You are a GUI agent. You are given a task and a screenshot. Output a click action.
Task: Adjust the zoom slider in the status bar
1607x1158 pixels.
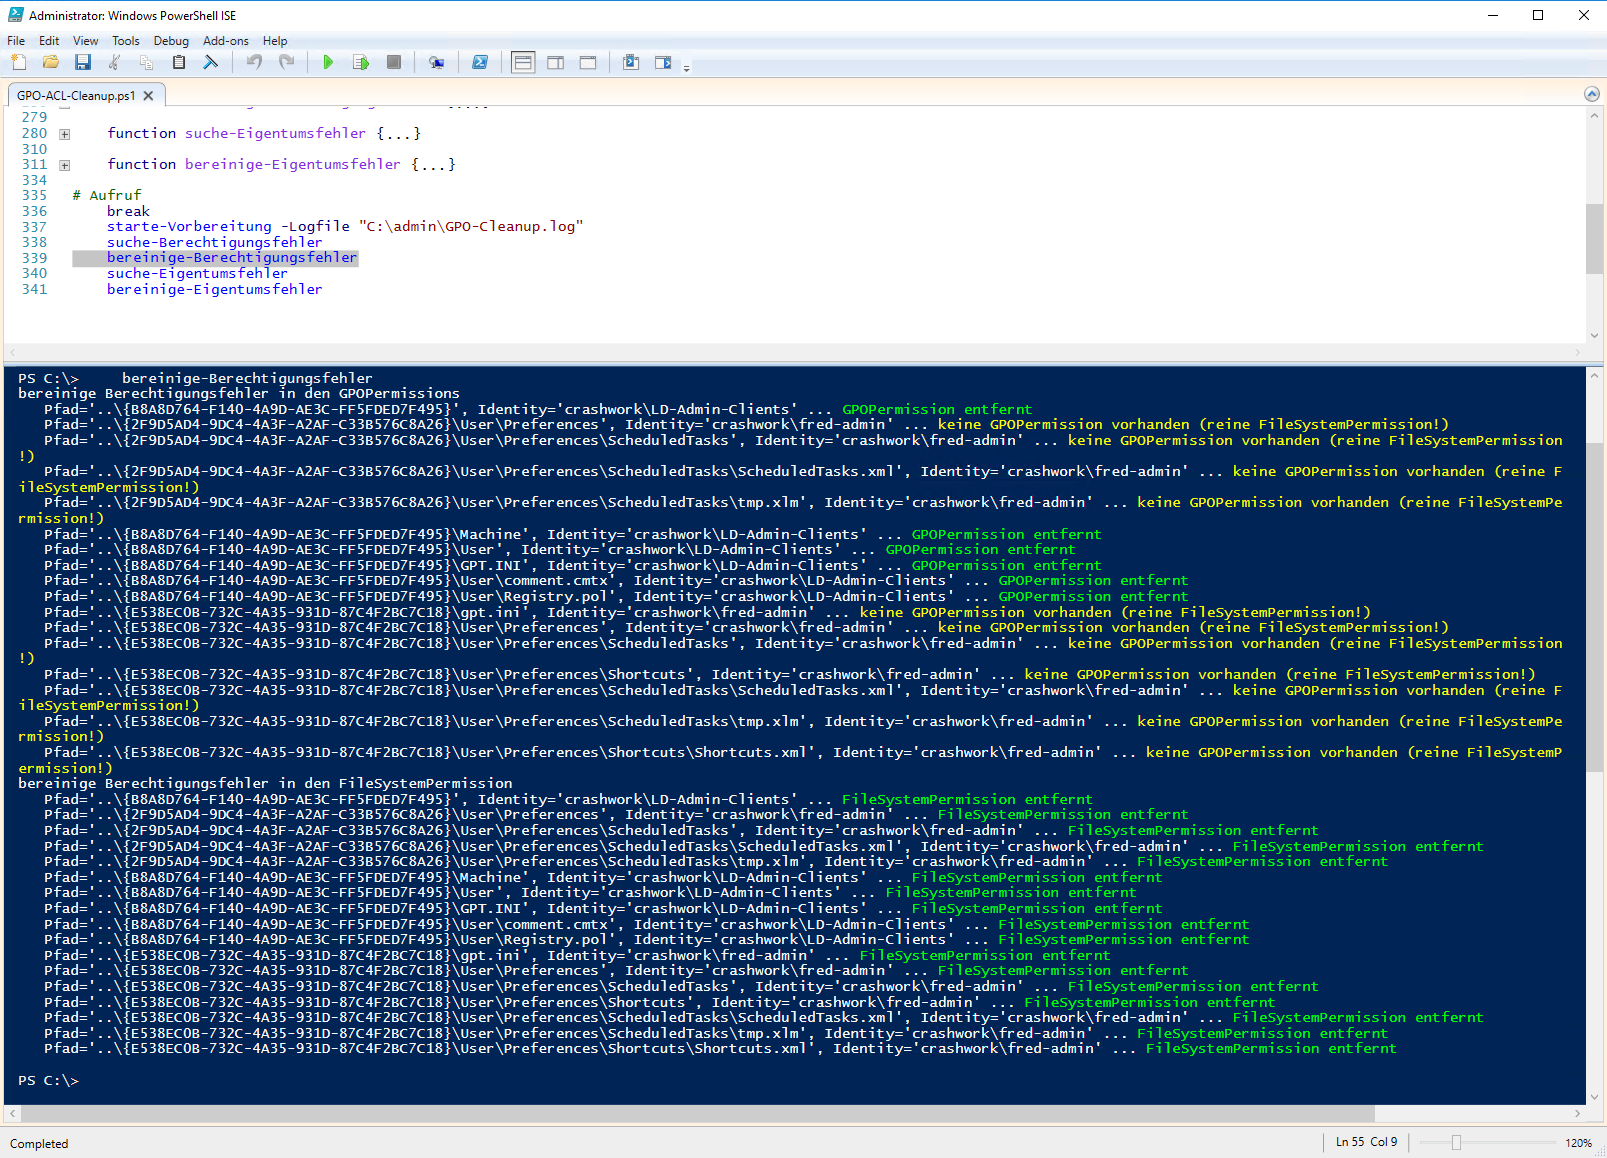pyautogui.click(x=1456, y=1142)
